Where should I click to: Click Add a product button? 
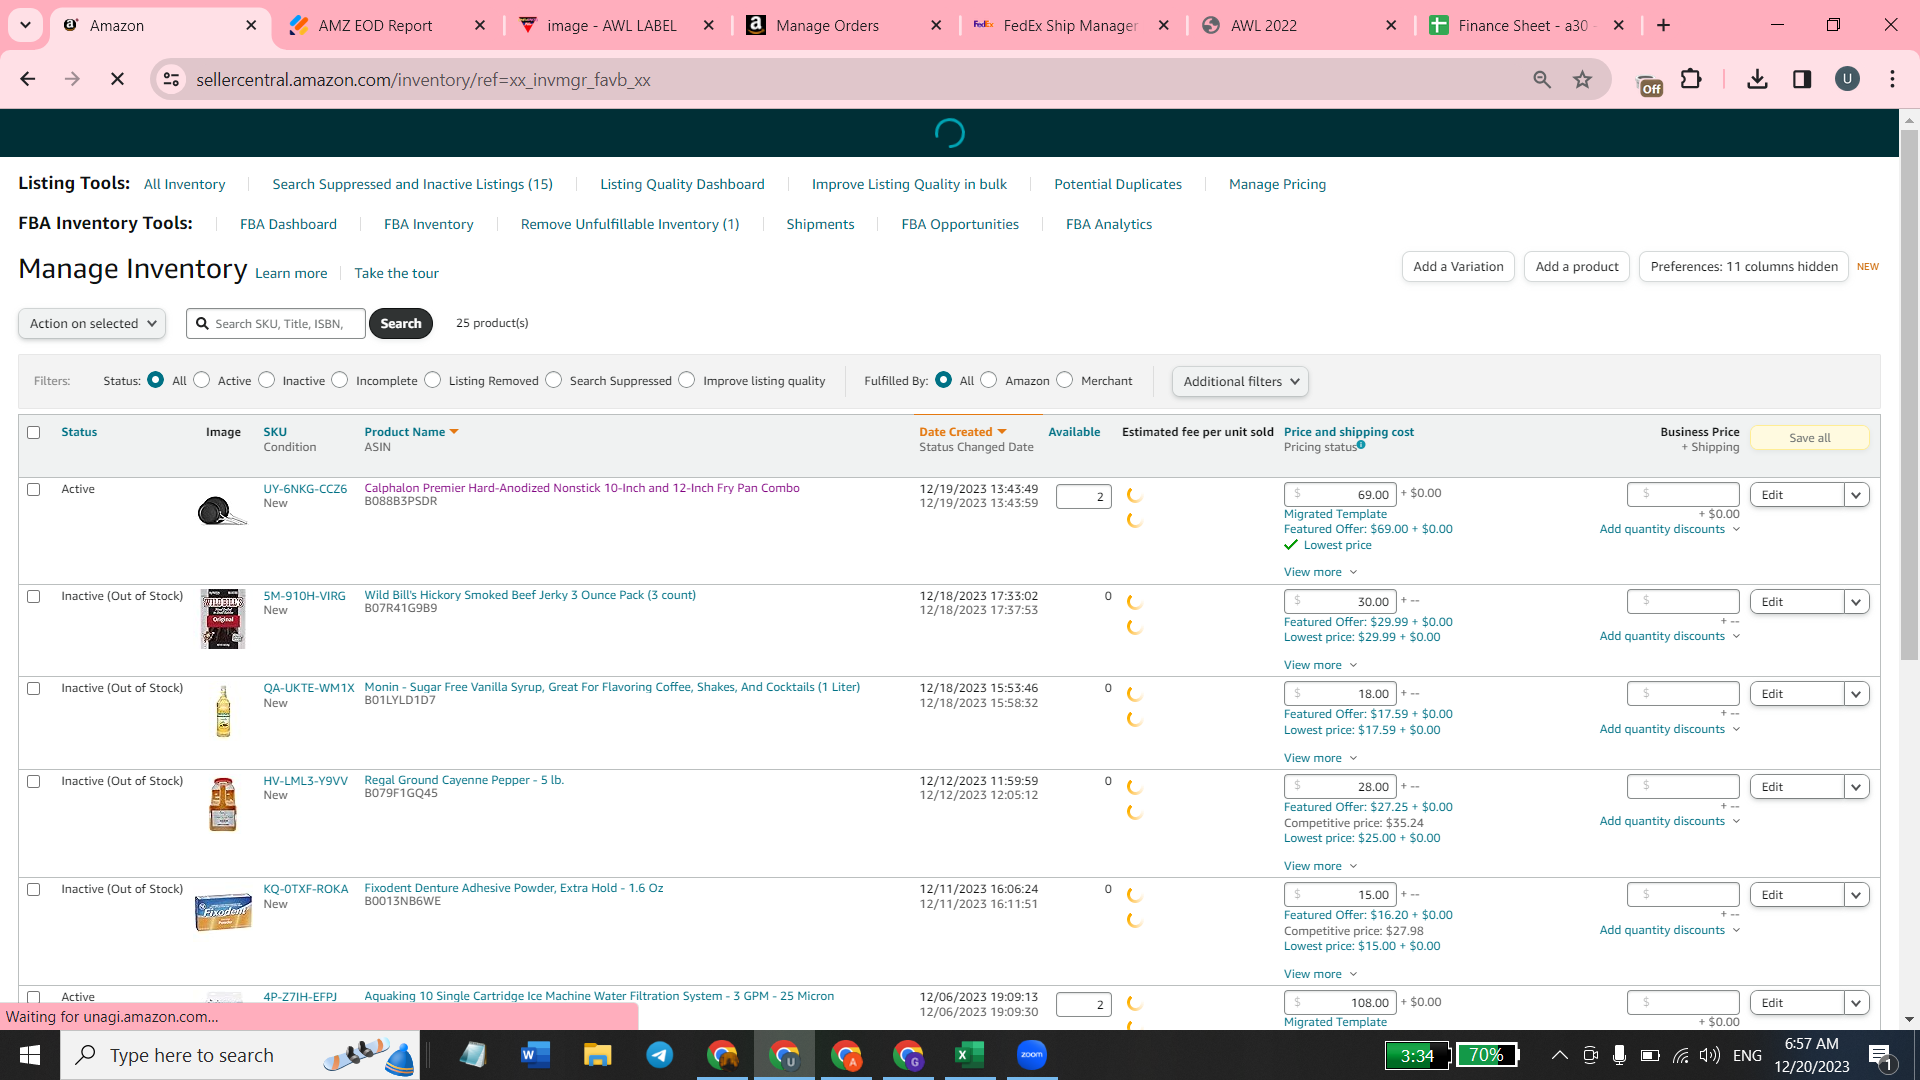point(1577,267)
